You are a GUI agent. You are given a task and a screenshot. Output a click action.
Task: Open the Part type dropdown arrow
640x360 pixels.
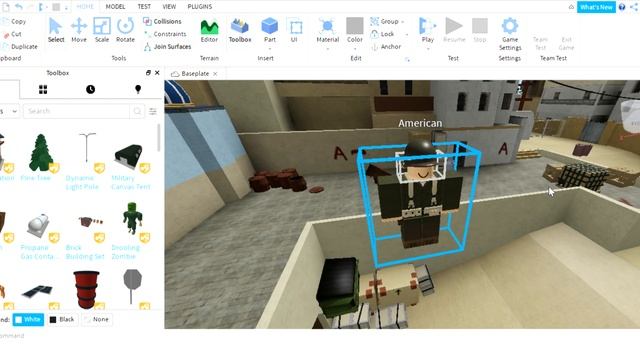pyautogui.click(x=270, y=49)
